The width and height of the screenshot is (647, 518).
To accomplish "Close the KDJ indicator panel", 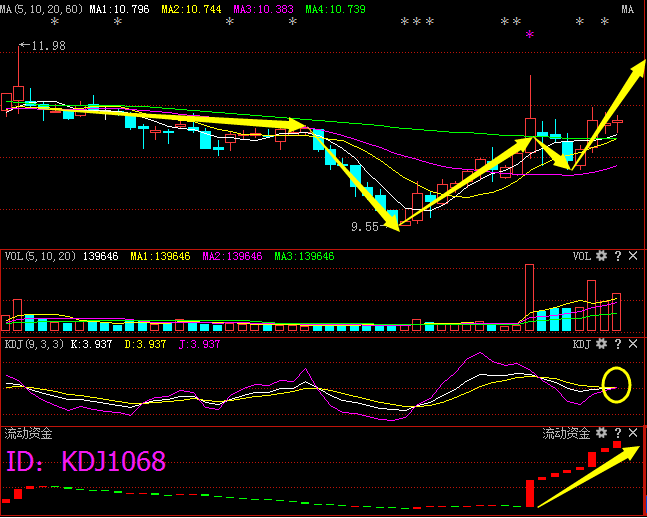I will pyautogui.click(x=633, y=344).
